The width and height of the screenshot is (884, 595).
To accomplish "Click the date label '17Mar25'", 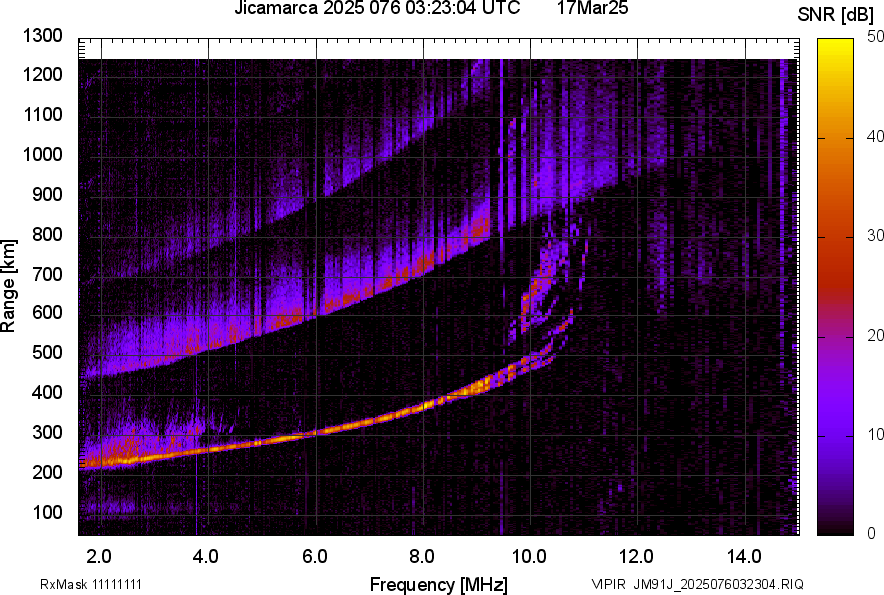I will (x=593, y=8).
